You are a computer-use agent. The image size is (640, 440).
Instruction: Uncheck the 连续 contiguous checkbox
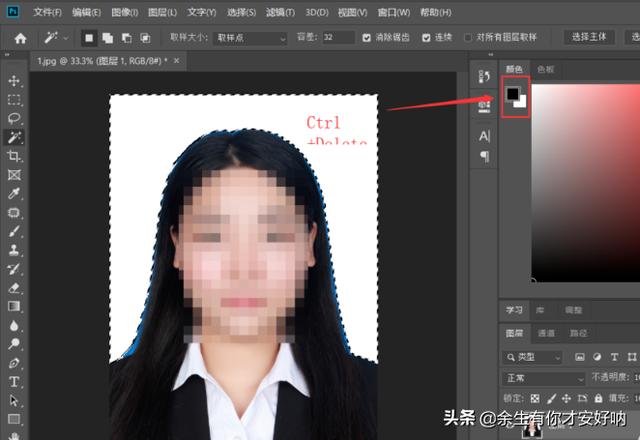click(x=428, y=37)
